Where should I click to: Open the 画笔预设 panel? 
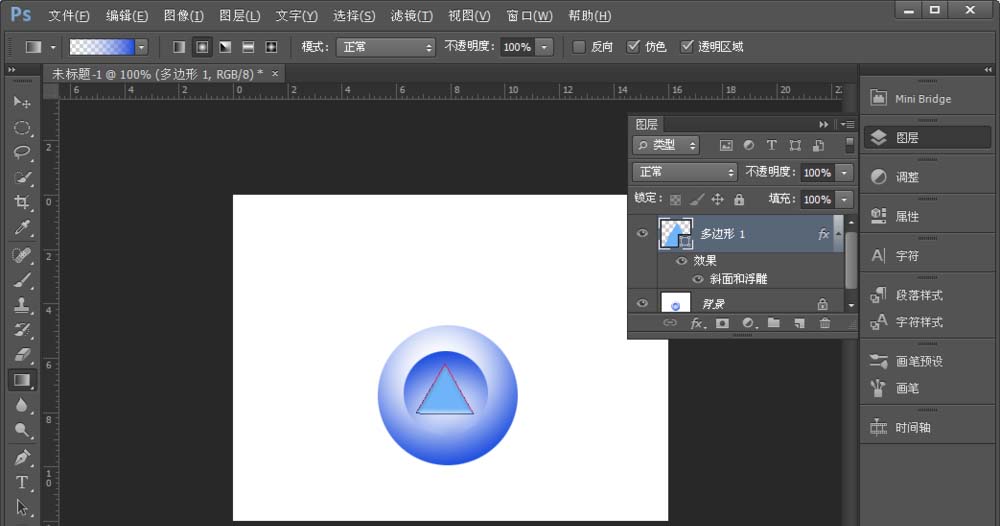point(918,361)
